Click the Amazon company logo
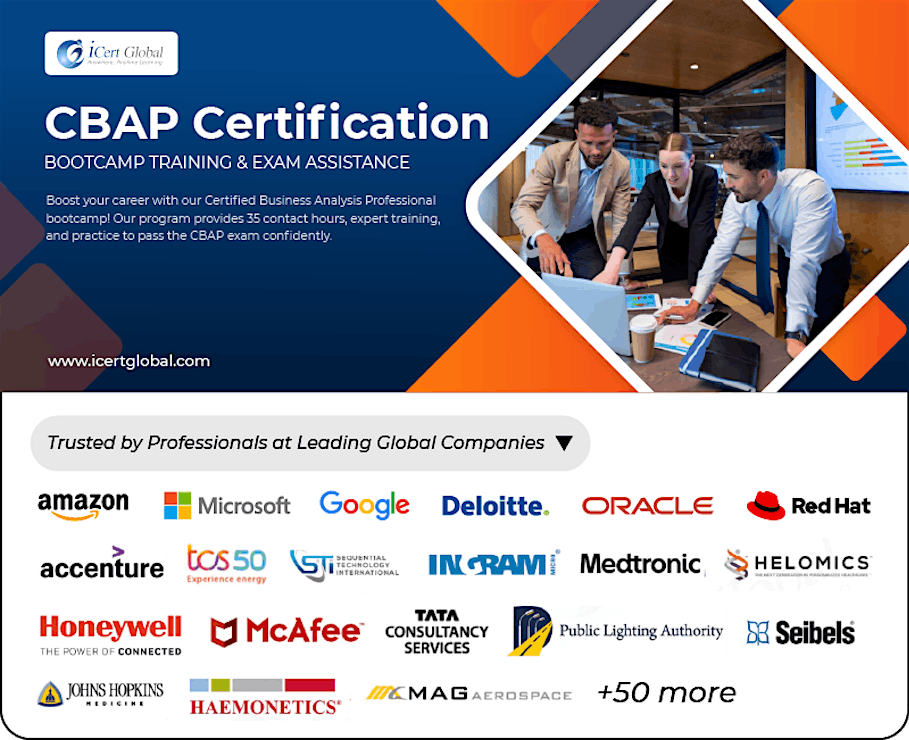Viewport: 909px width, 740px height. tap(84, 502)
